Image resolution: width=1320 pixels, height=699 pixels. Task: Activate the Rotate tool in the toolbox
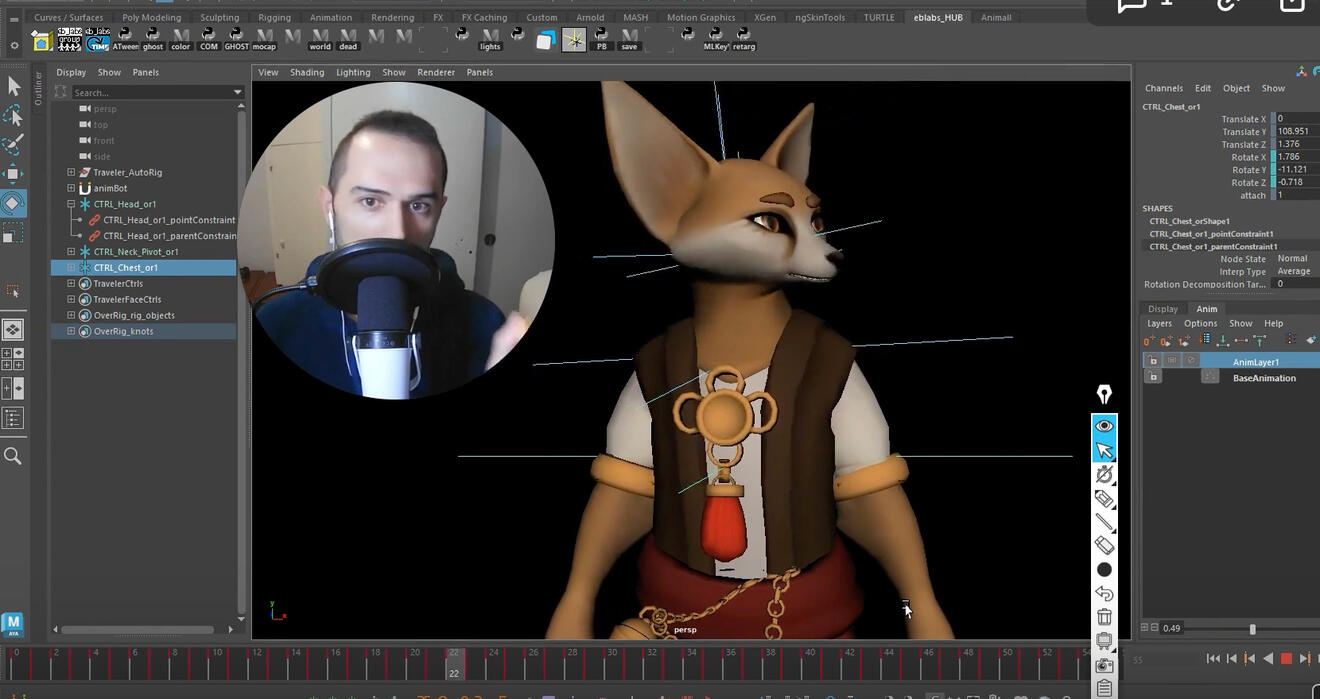[x=13, y=204]
